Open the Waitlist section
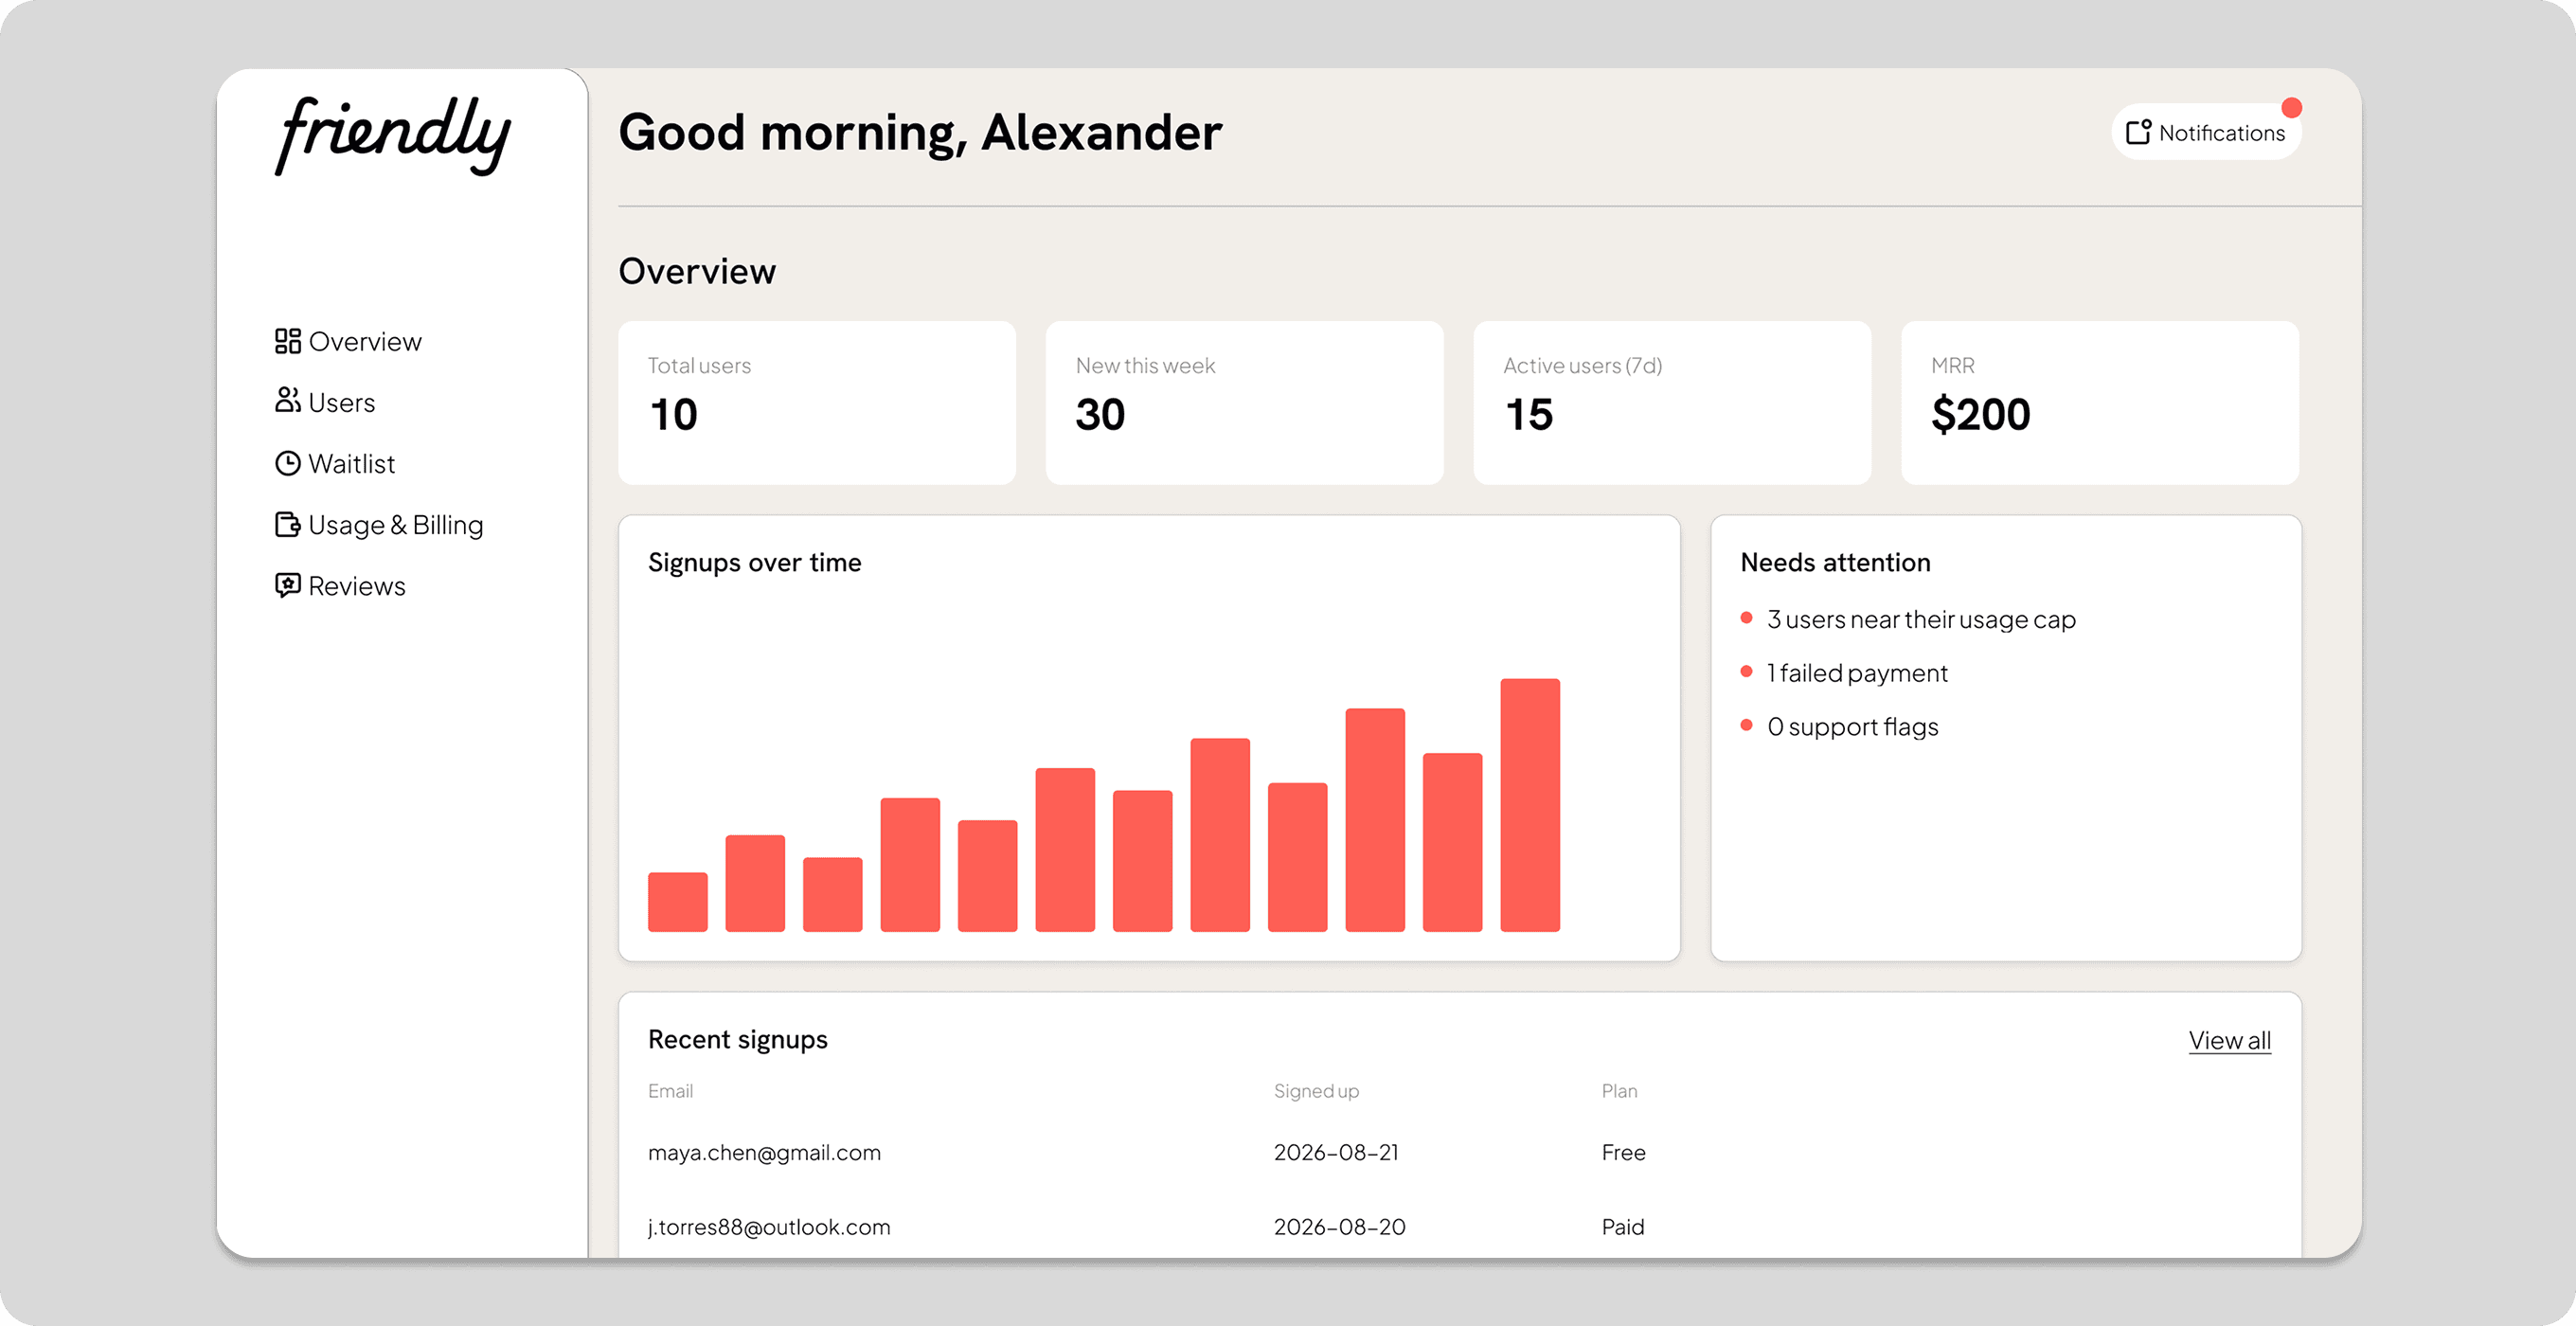This screenshot has height=1326, width=2576. coord(335,464)
